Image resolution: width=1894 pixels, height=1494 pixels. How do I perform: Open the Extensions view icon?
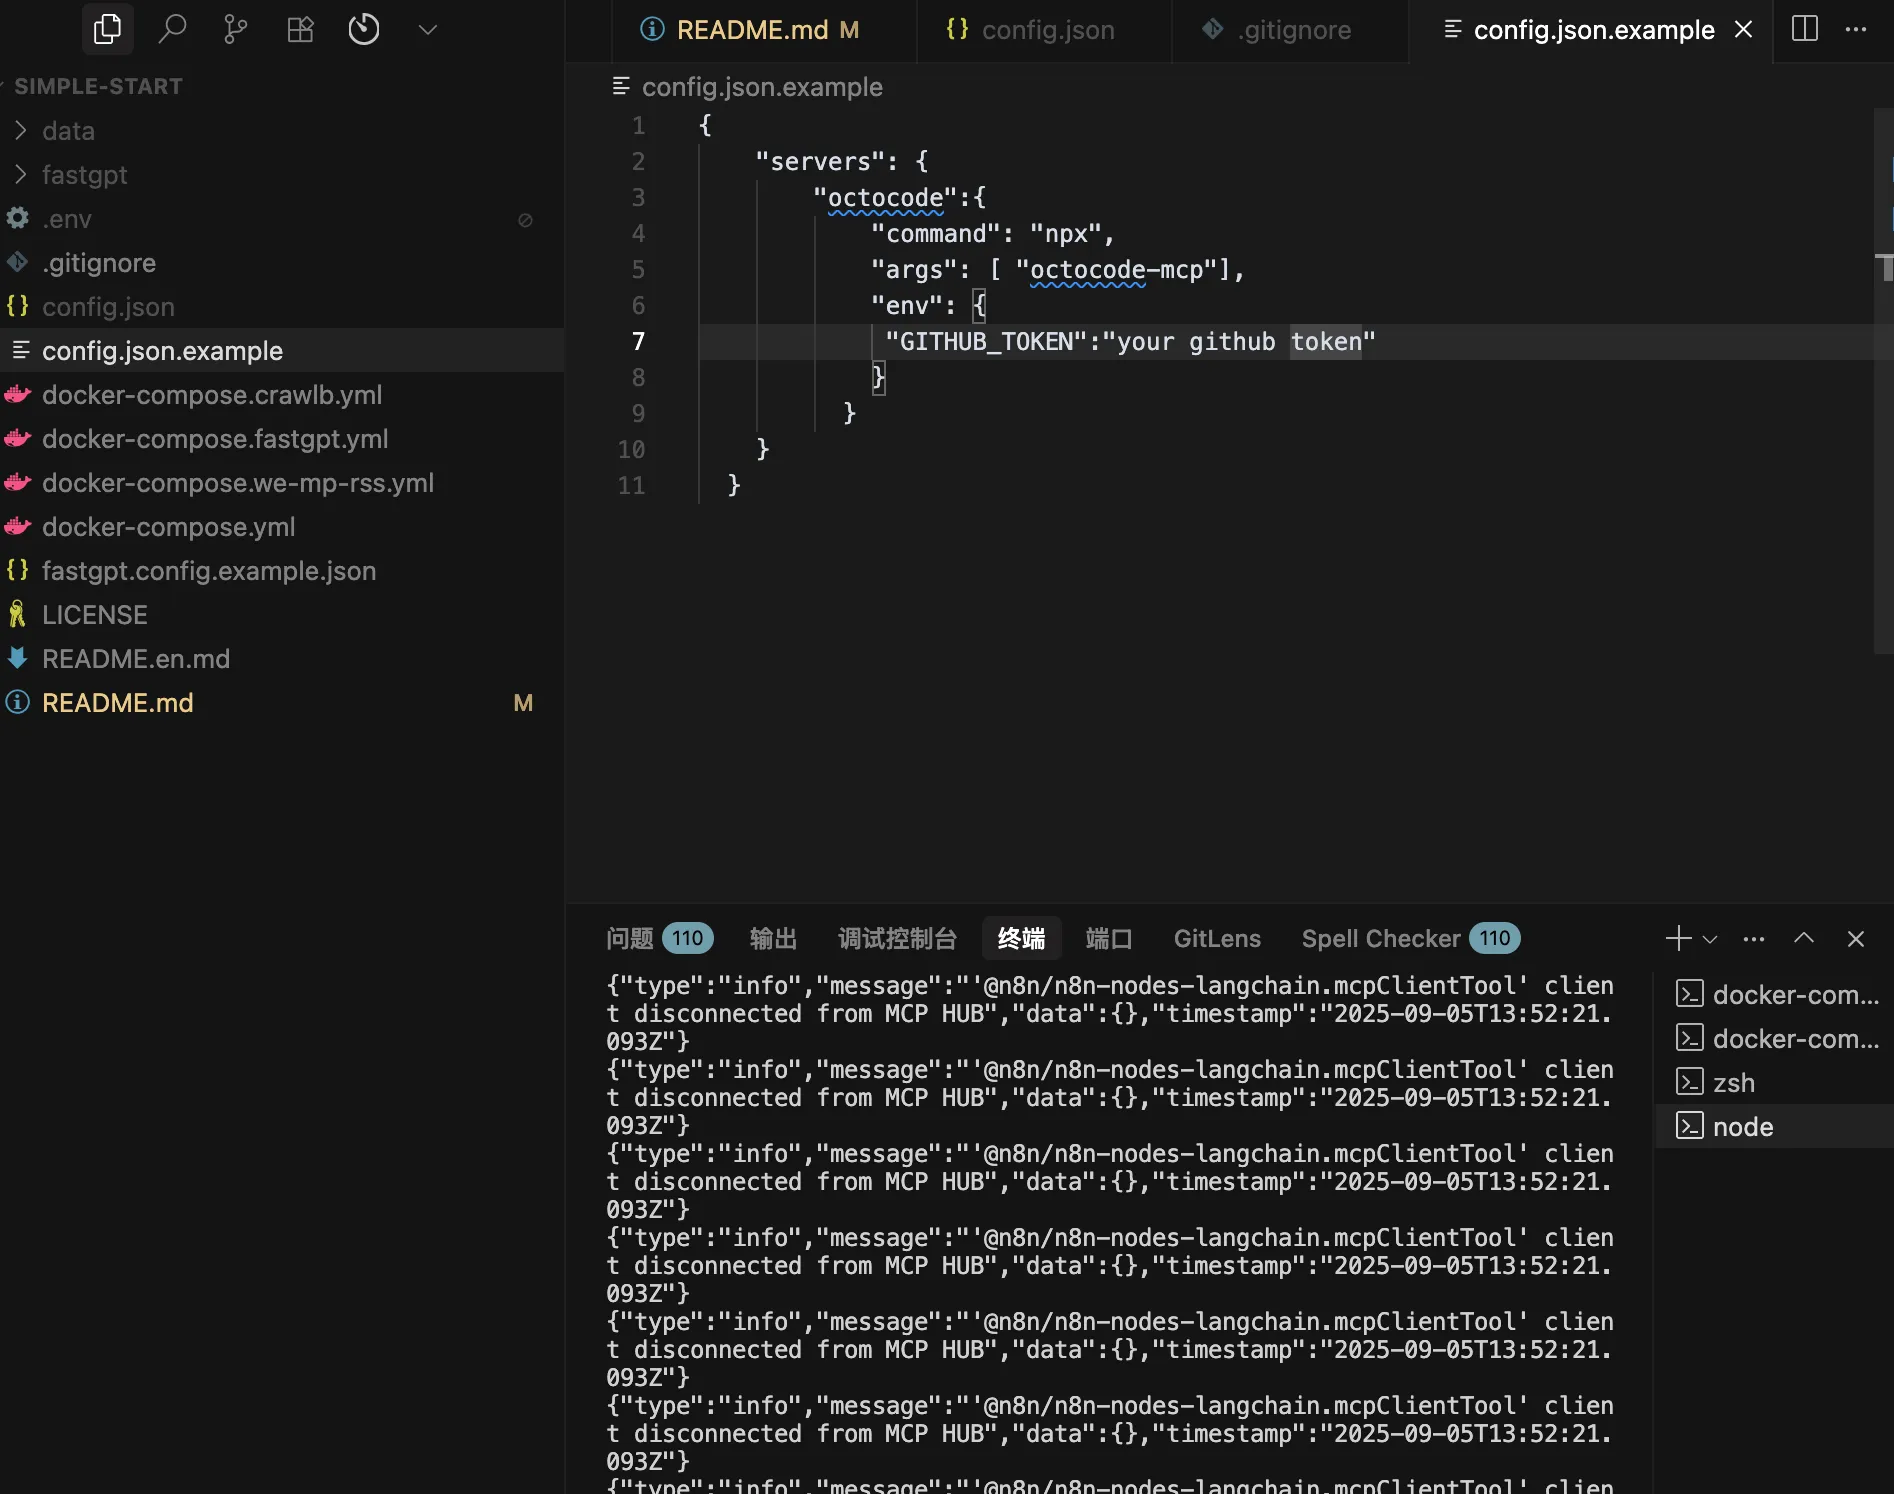click(300, 29)
